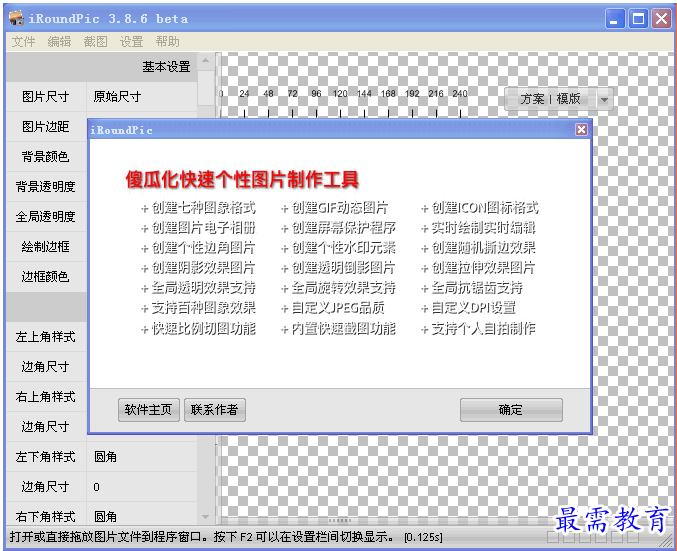Open the 编辑 menu
This screenshot has height=551, width=677.
tap(59, 41)
